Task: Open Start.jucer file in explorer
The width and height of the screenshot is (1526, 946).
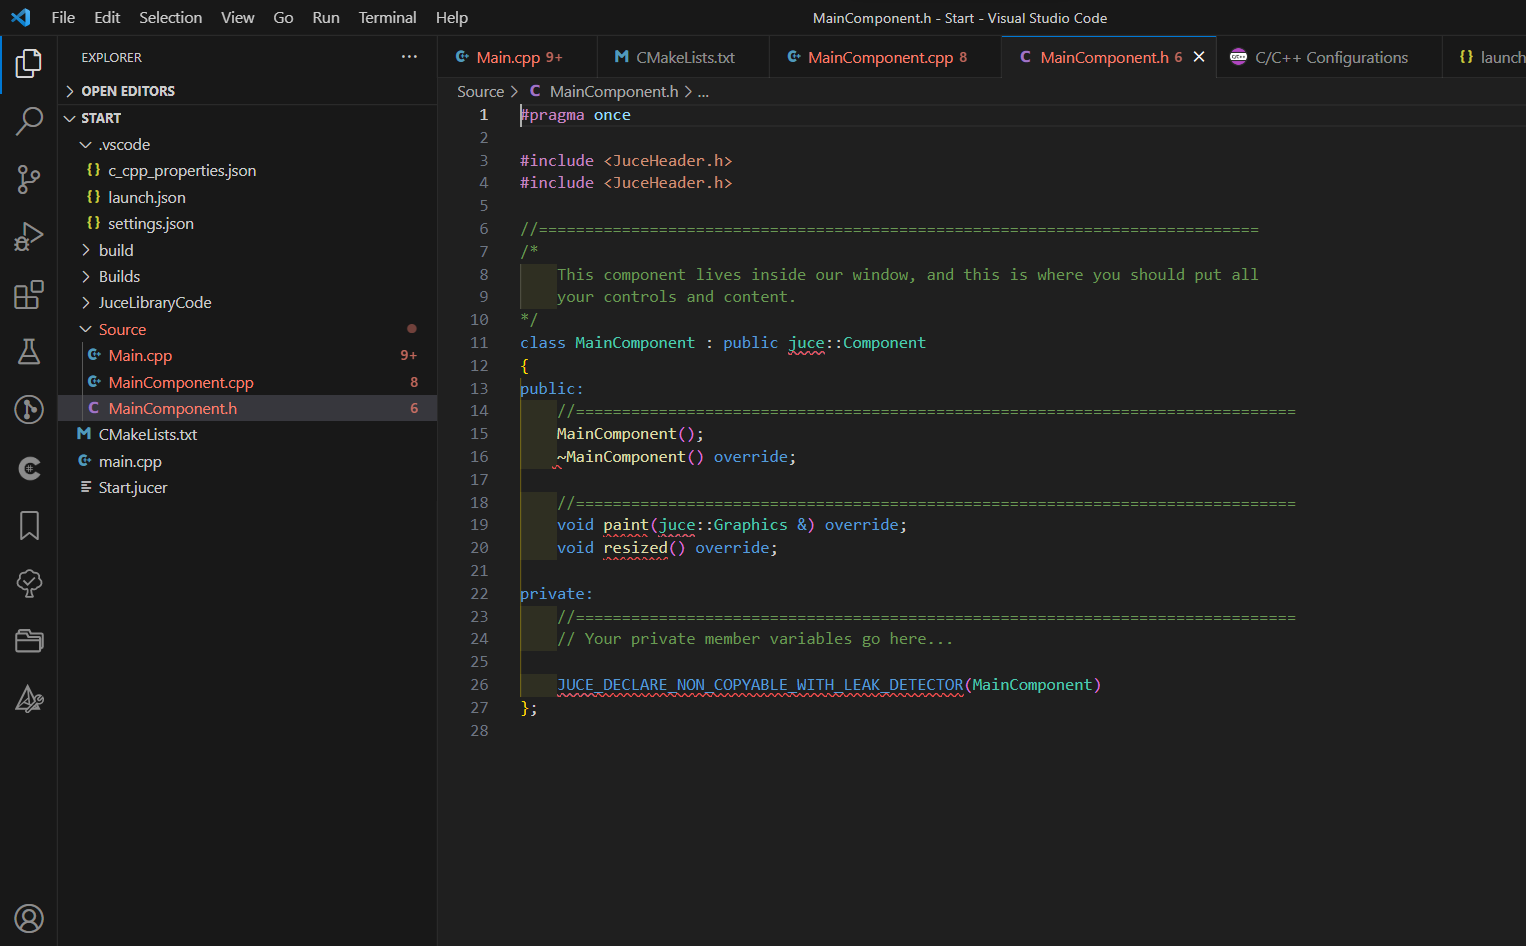Action: click(133, 487)
